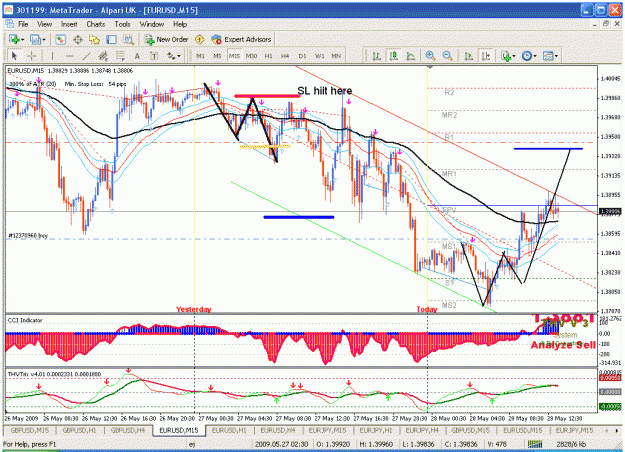Switch to EURJPY,H1 chart tab

[376, 430]
